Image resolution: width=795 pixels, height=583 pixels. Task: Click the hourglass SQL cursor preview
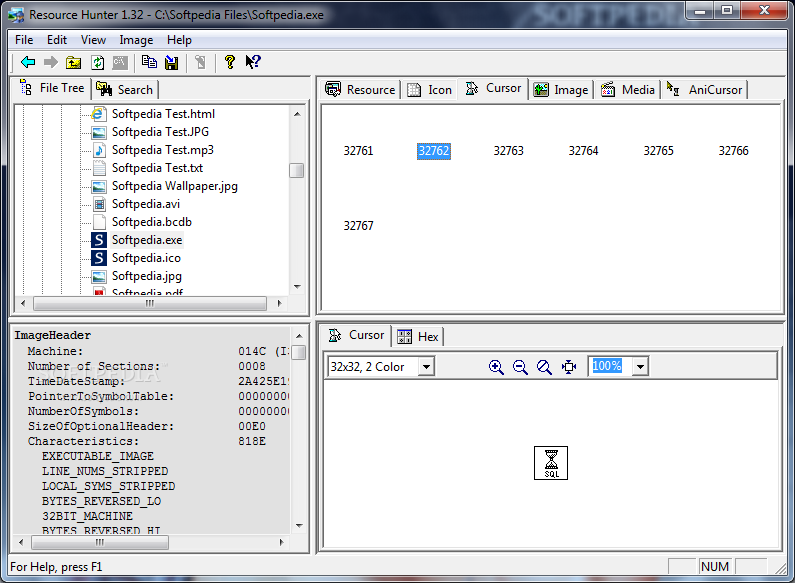point(551,463)
